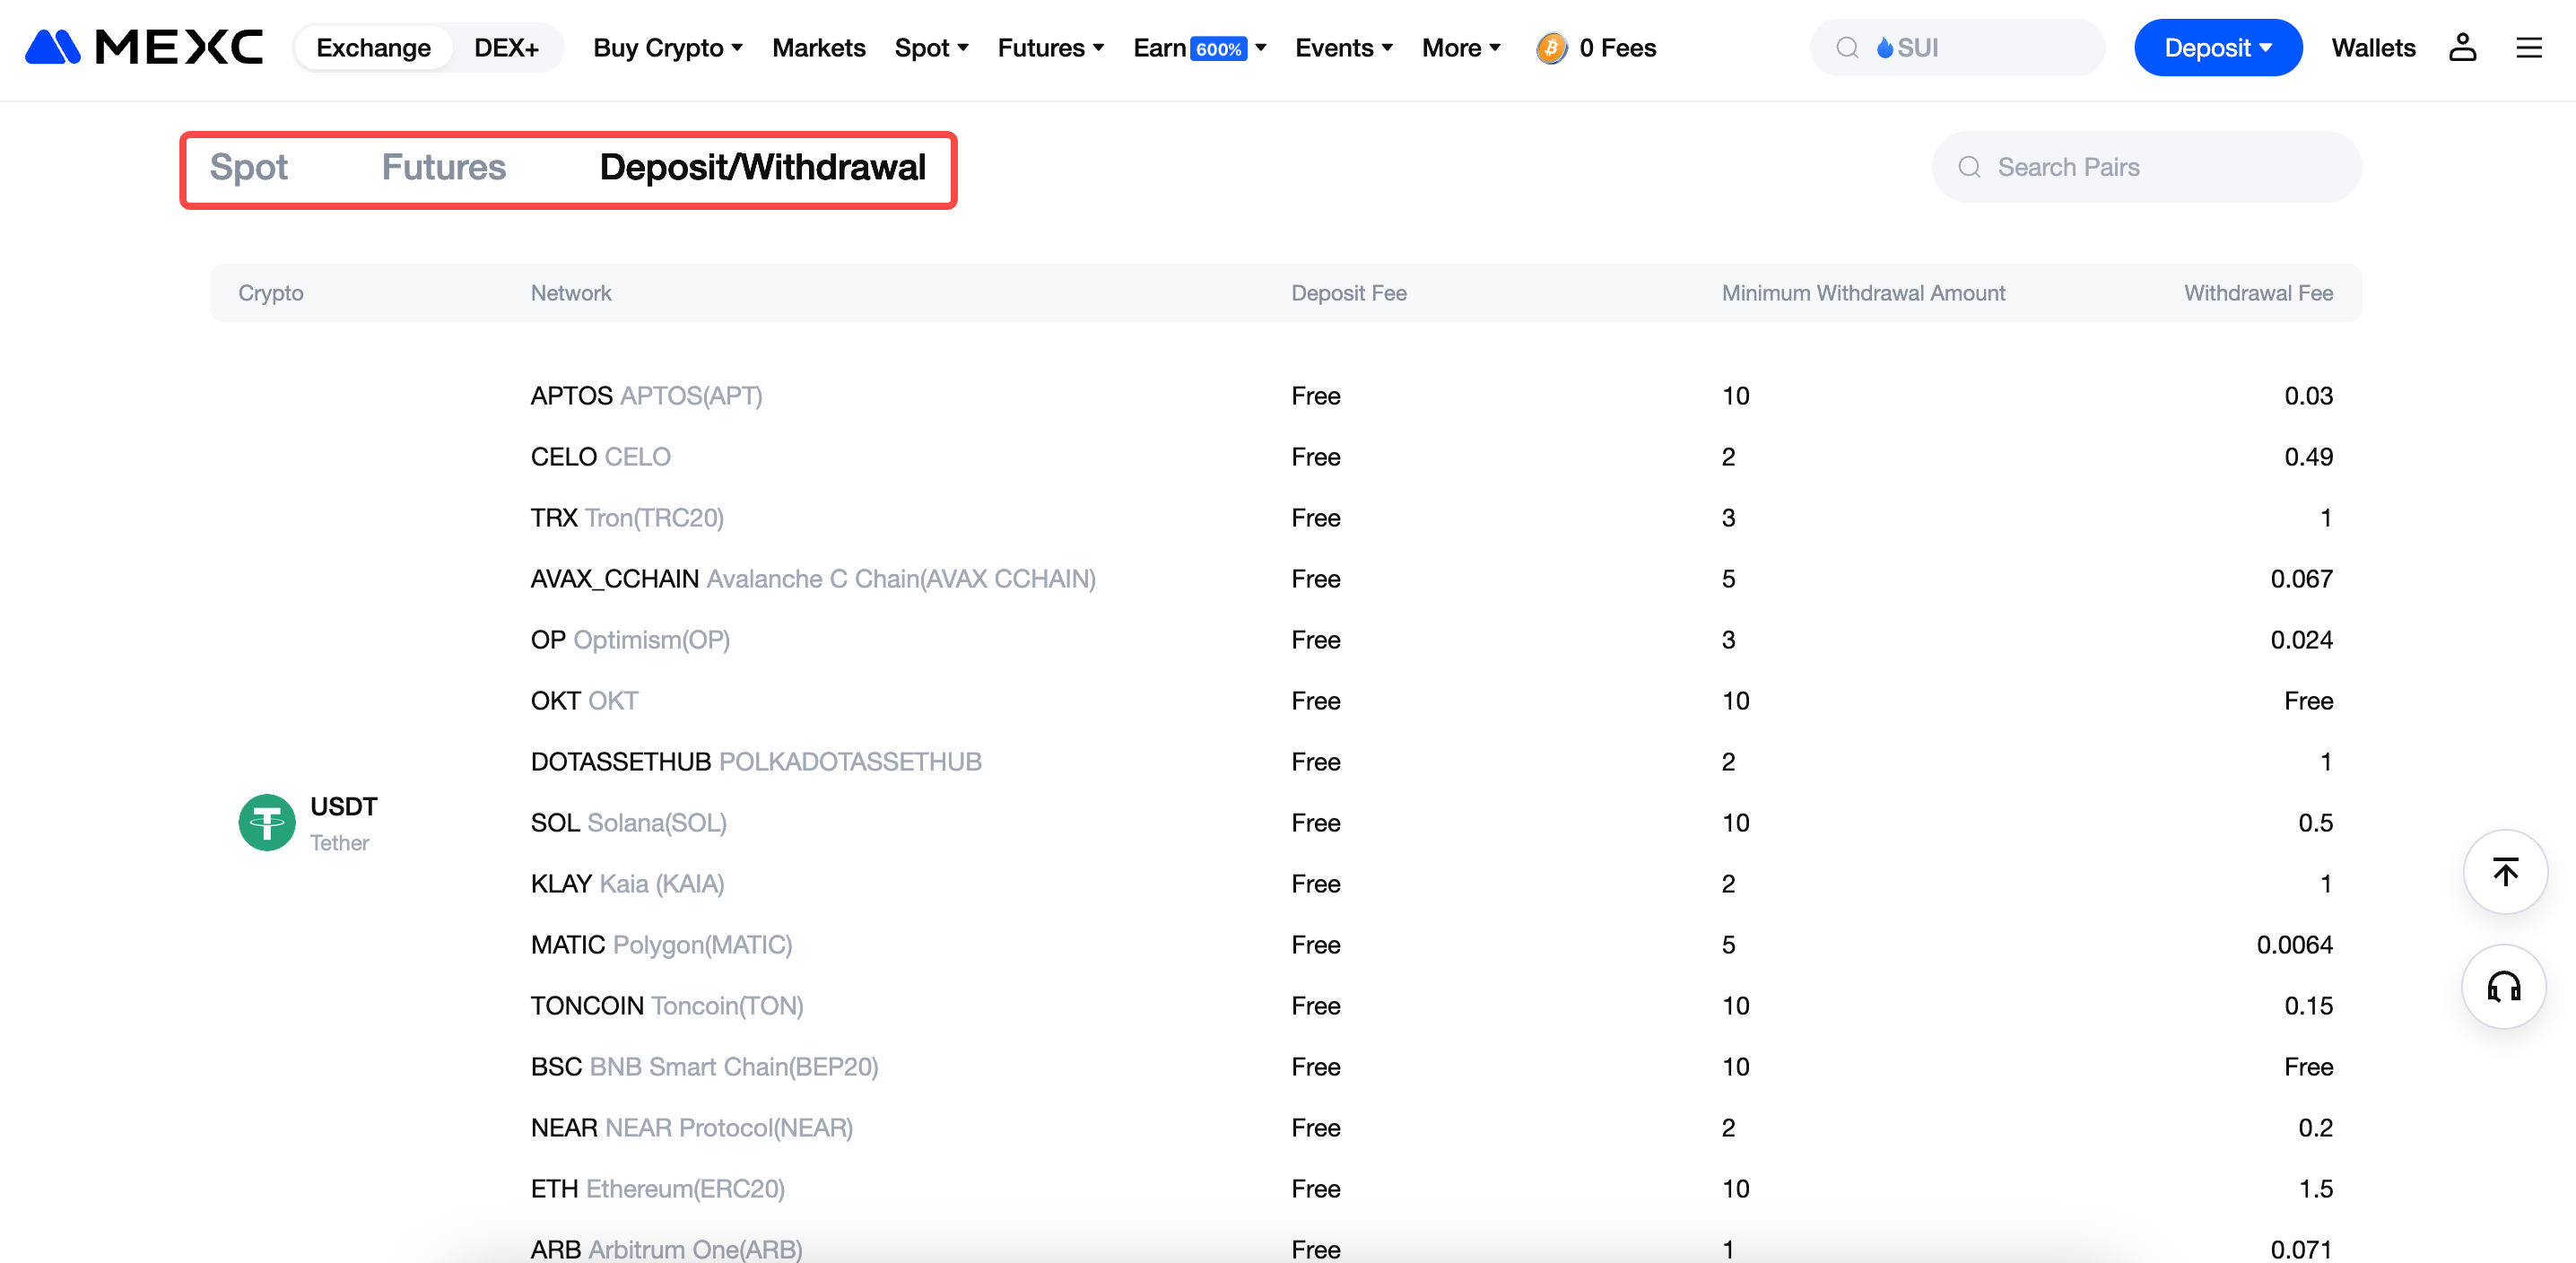This screenshot has height=1263, width=2576.
Task: Click the scroll-to-top arrow button
Action: click(x=2504, y=871)
